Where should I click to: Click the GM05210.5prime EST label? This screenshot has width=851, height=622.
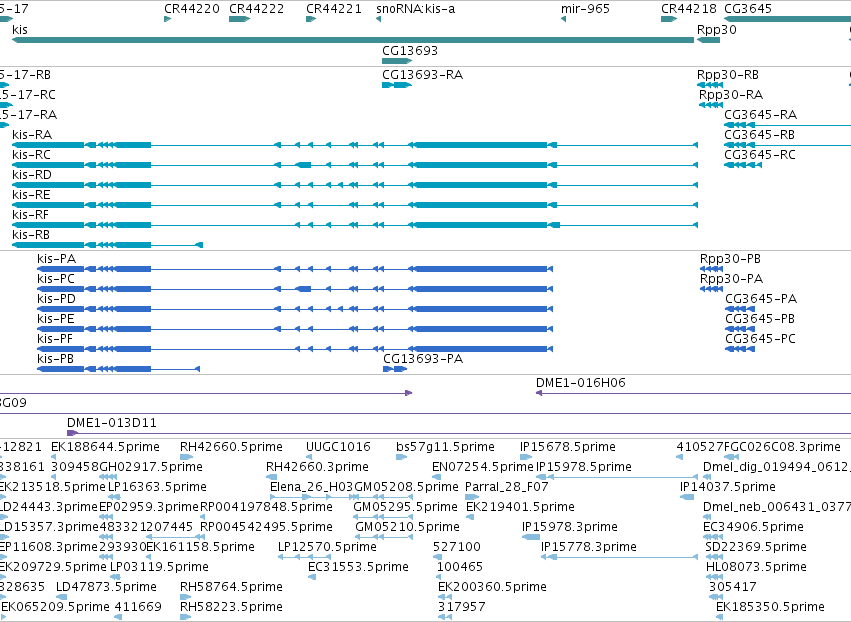click(408, 528)
